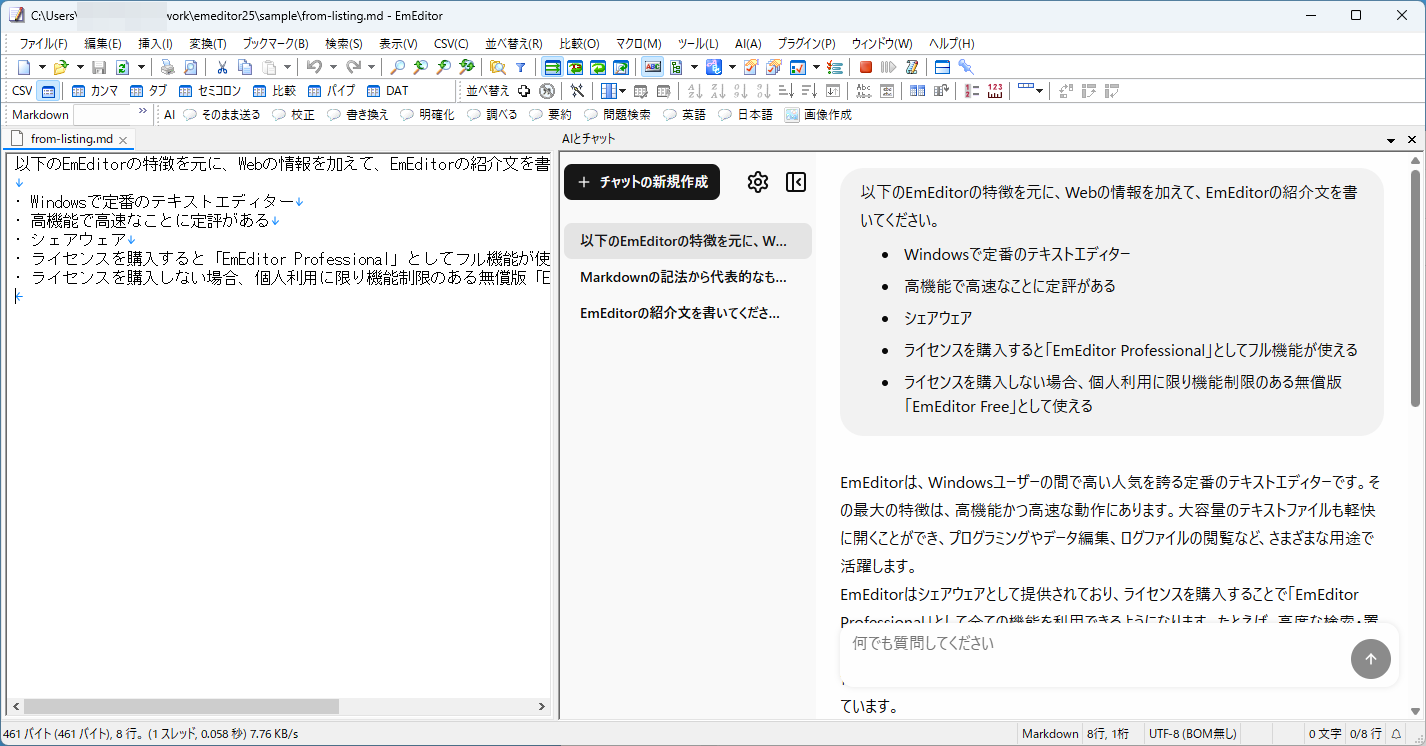Viewport: 1426px width, 746px height.
Task: Click チャットの新規作成 button
Action: coord(642,182)
